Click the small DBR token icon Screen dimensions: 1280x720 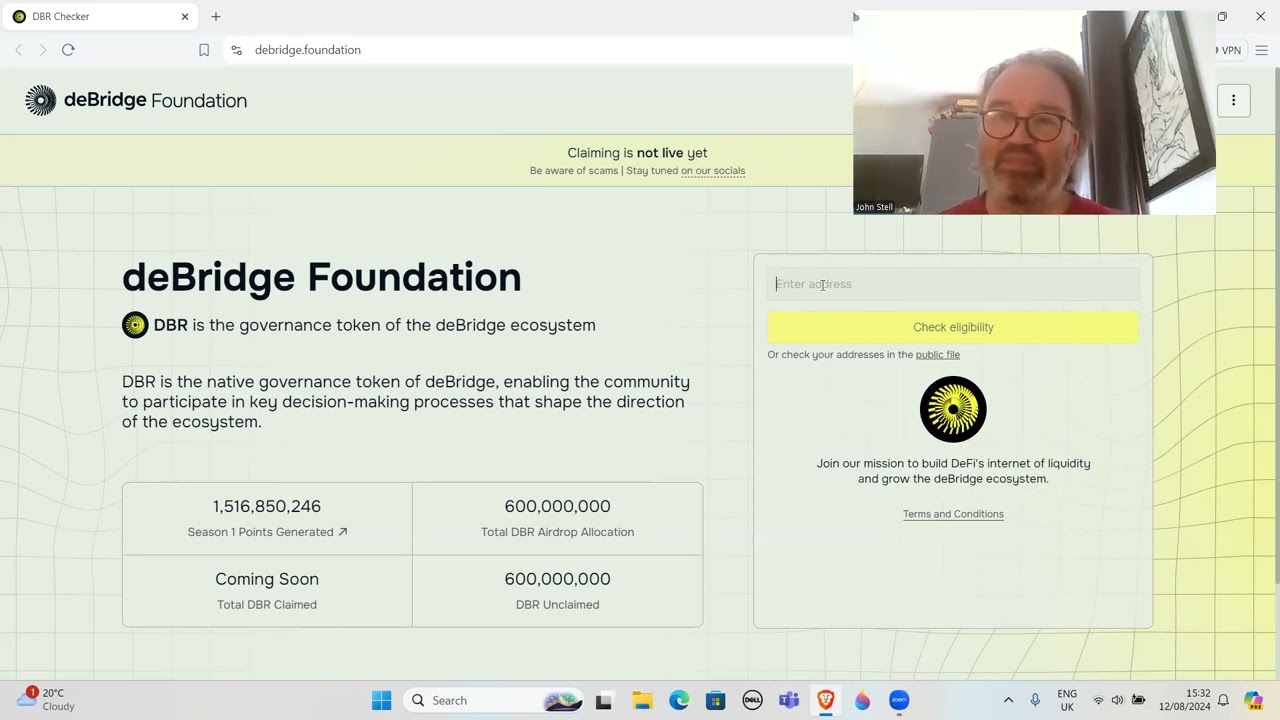pos(135,325)
